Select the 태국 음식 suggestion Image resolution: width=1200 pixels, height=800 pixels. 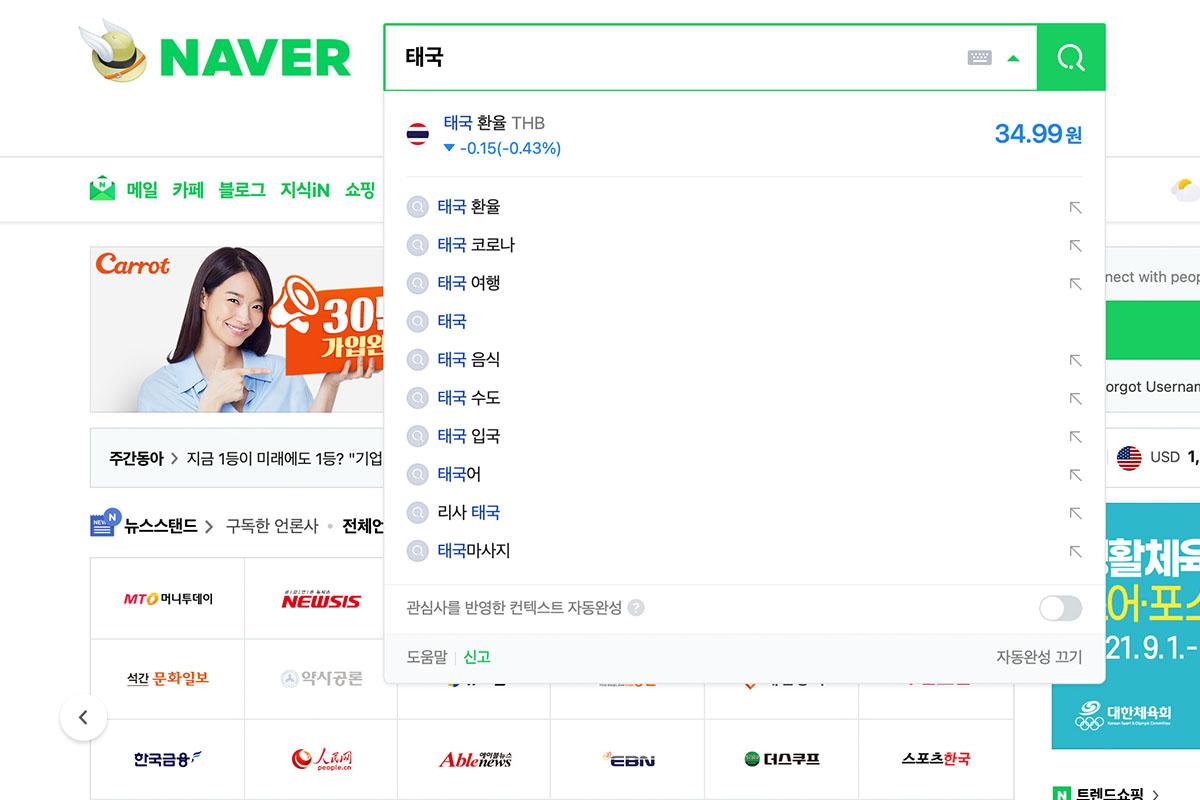(x=469, y=360)
